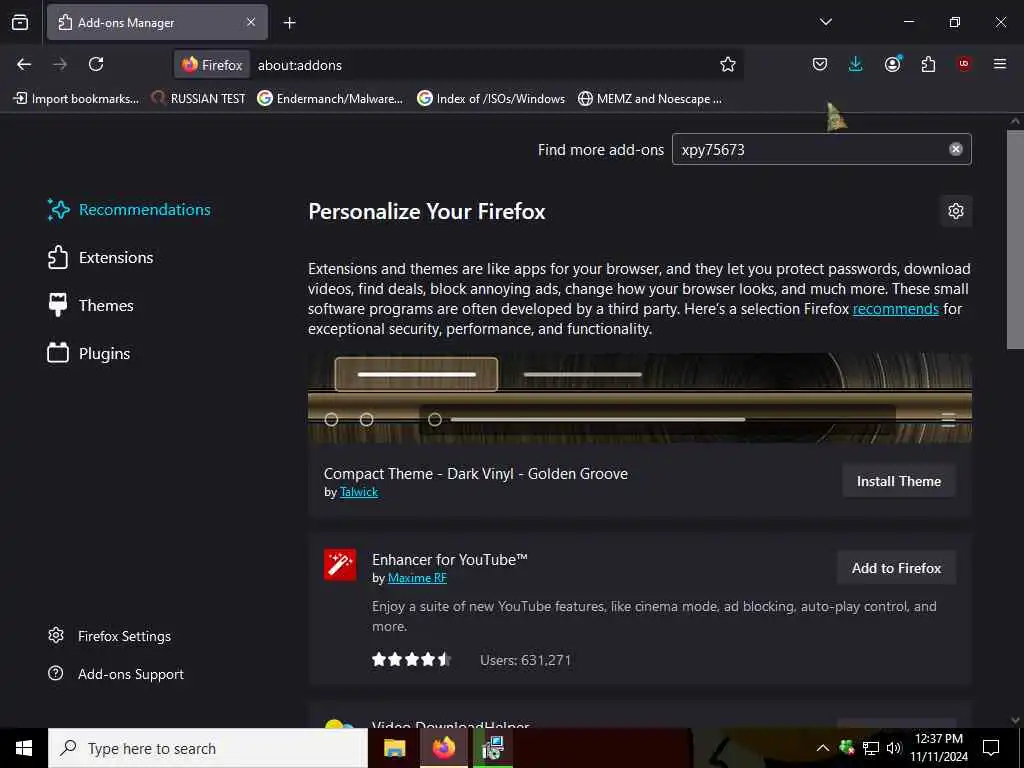
Task: Click the Firefox taskbar icon
Action: pyautogui.click(x=443, y=748)
